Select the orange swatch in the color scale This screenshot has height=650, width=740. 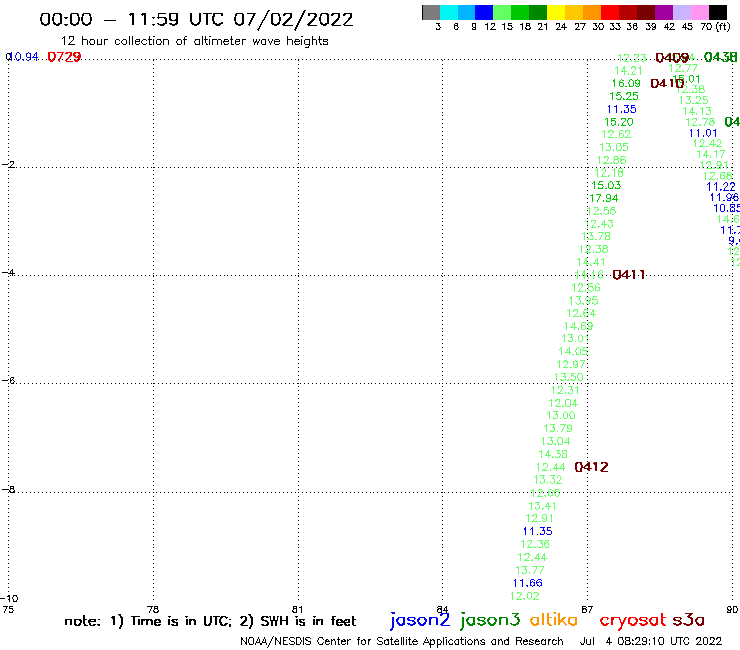coord(592,12)
